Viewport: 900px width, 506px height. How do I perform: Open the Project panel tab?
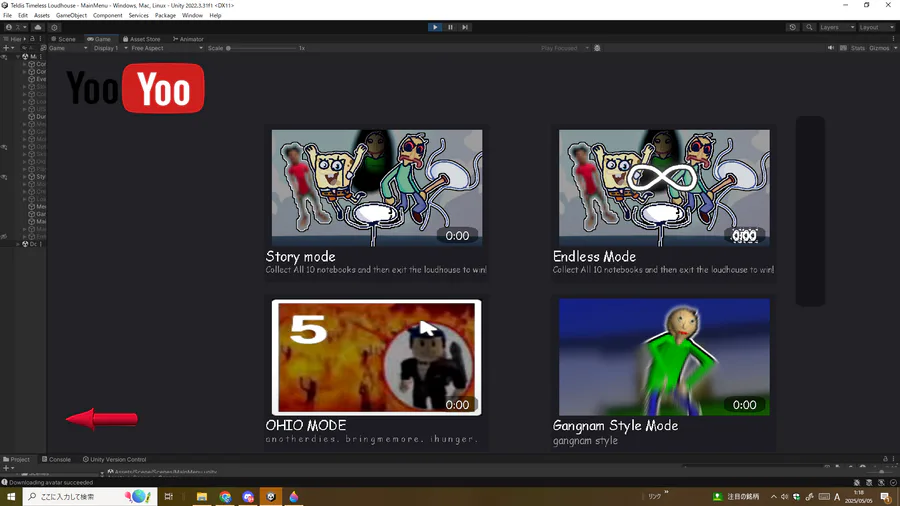[x=16, y=460]
